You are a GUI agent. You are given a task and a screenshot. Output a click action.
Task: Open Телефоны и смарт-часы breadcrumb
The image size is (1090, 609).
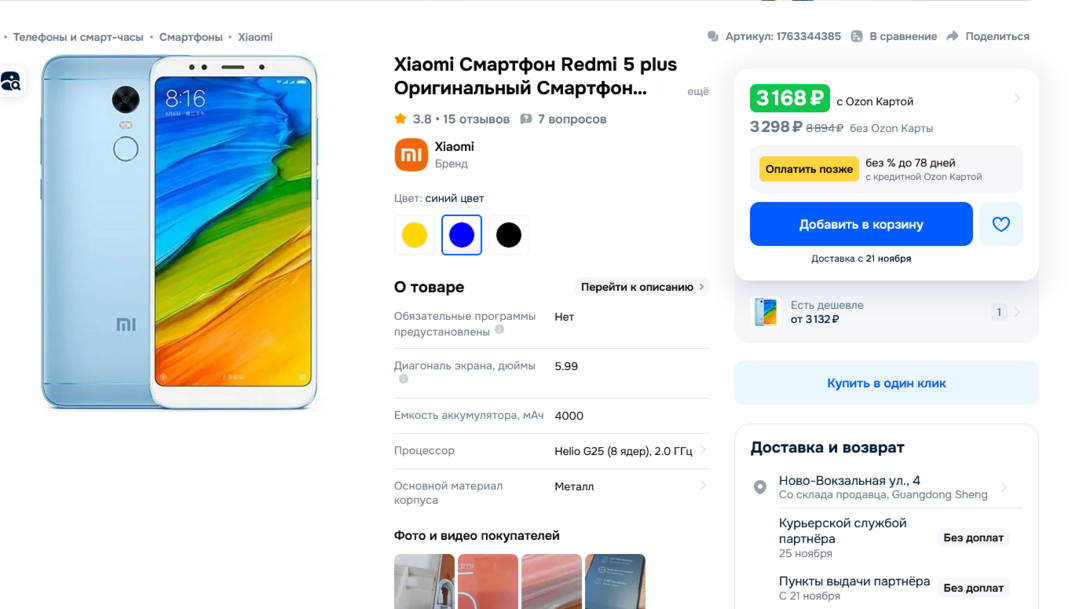tap(78, 37)
